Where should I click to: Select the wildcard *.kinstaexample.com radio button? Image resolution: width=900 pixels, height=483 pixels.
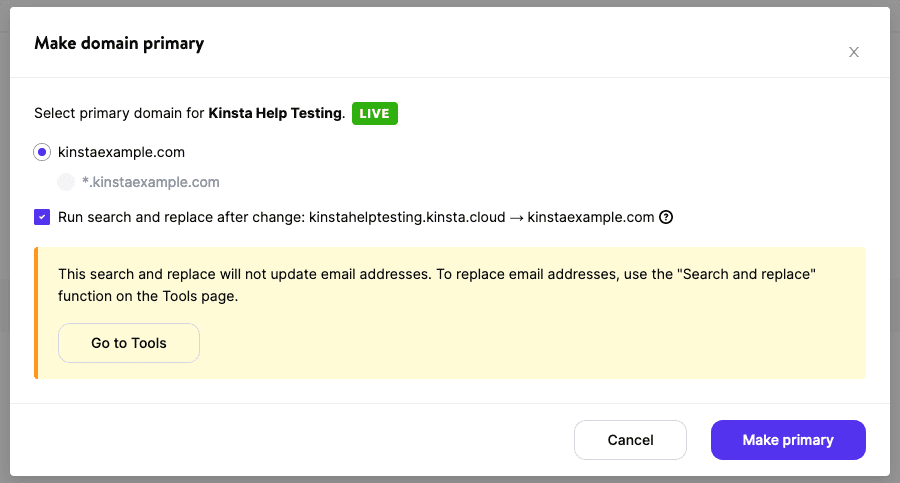pyautogui.click(x=66, y=182)
